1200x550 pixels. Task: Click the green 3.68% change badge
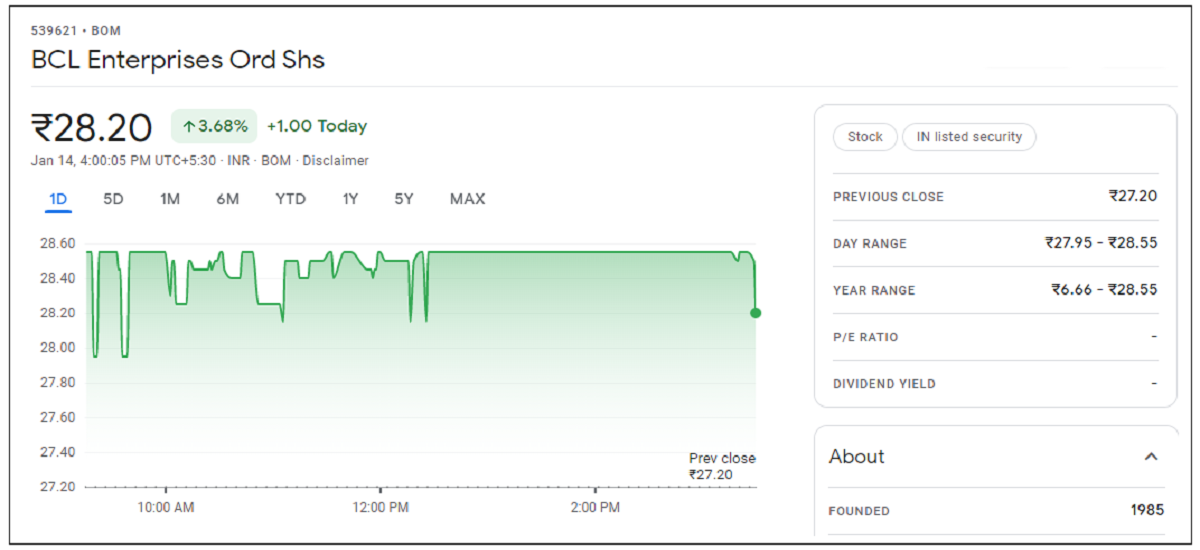[215, 126]
